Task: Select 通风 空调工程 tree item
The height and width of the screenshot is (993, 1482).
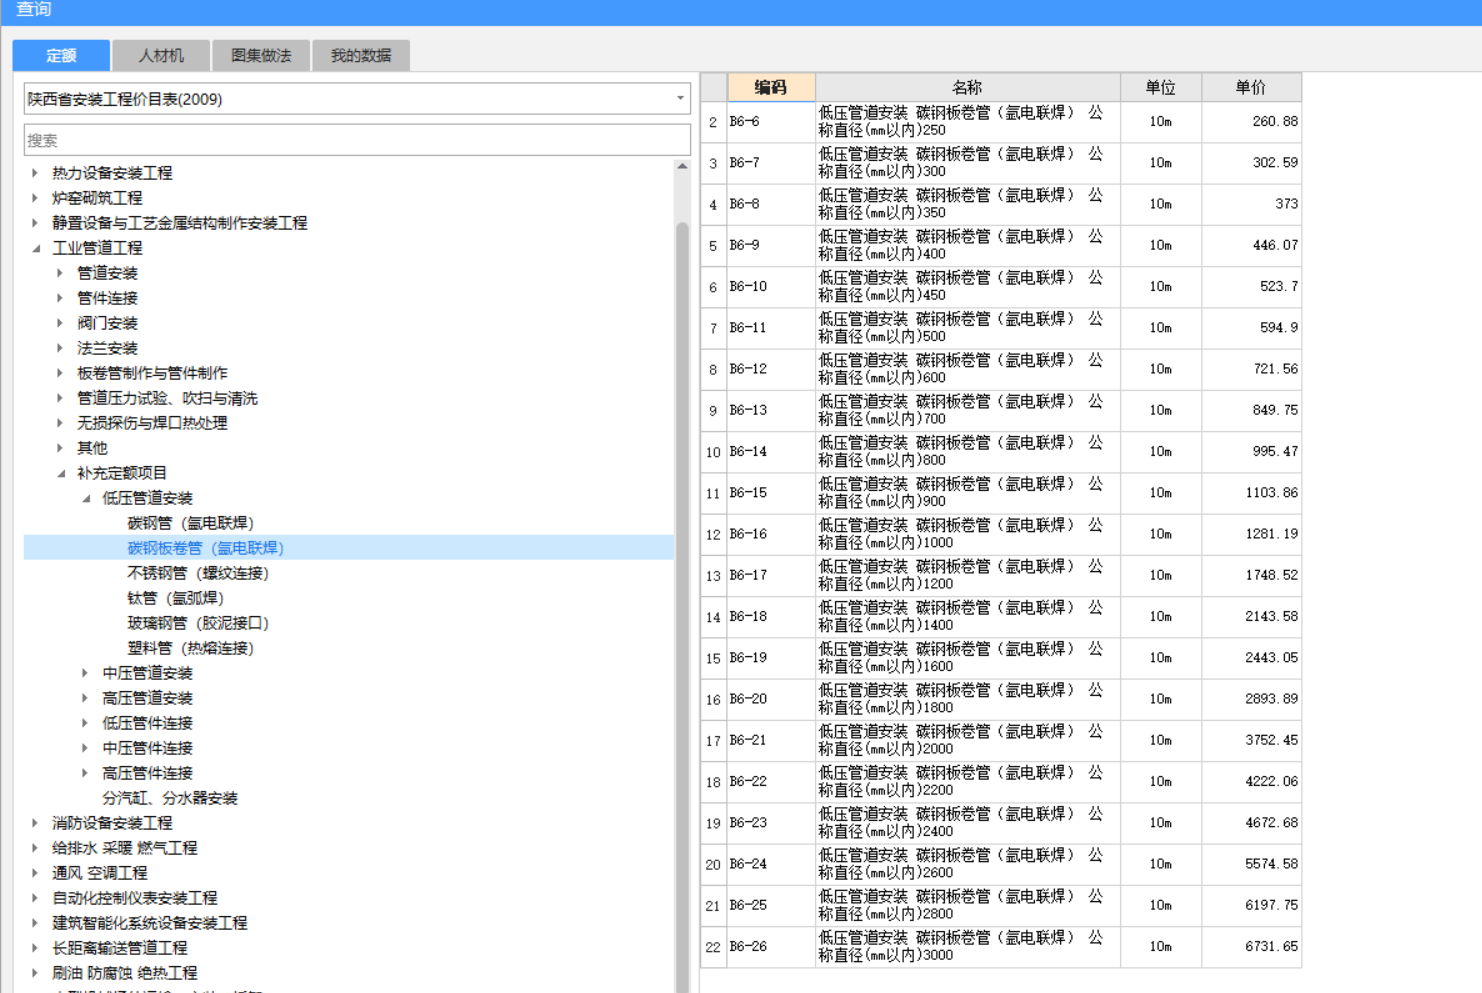Action: pyautogui.click(x=100, y=873)
